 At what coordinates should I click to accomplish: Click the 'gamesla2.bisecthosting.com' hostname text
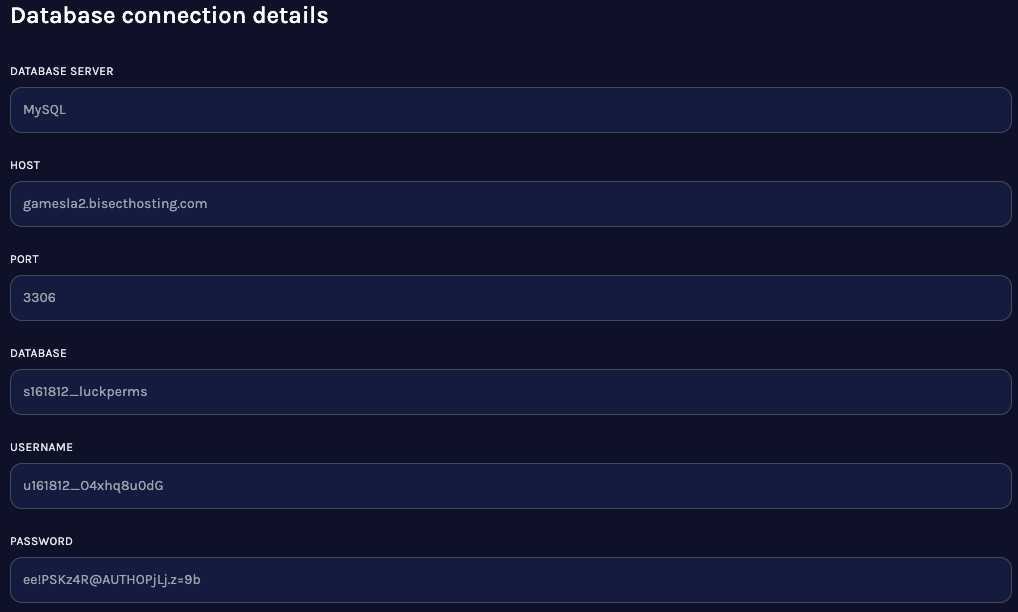(x=115, y=204)
